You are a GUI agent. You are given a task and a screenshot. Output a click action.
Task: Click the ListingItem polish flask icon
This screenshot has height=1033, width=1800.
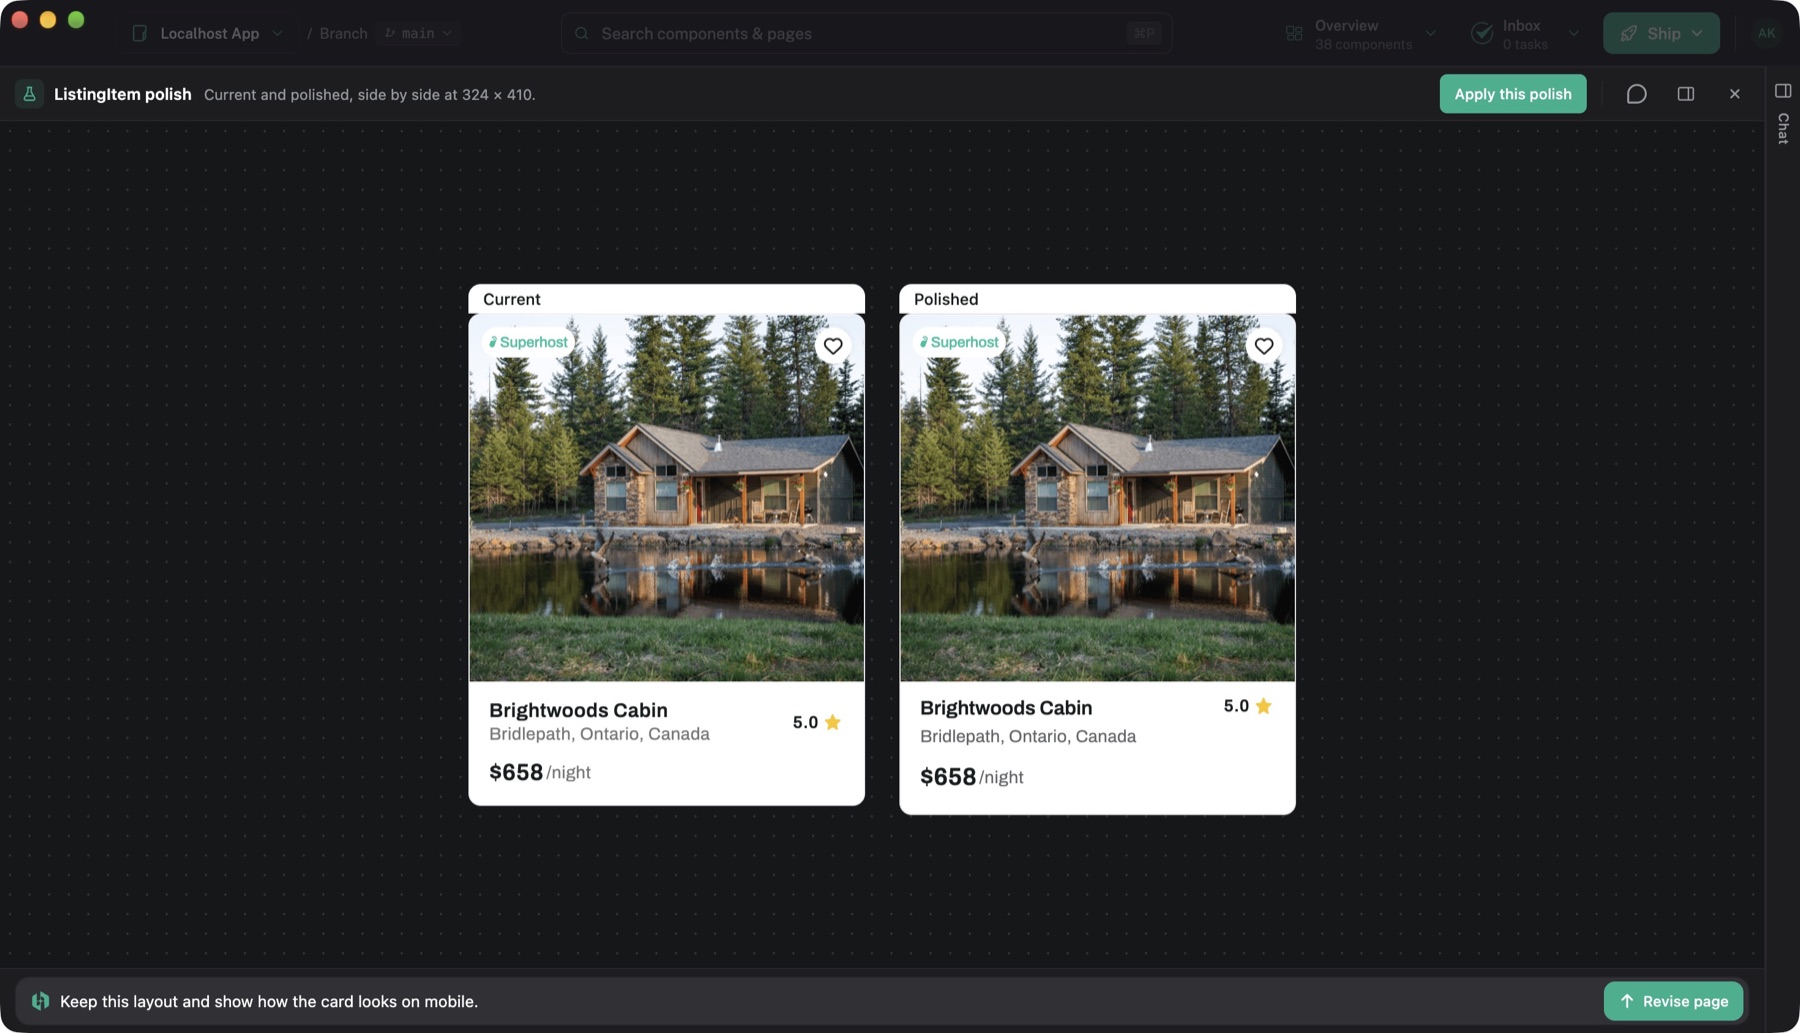coord(29,94)
